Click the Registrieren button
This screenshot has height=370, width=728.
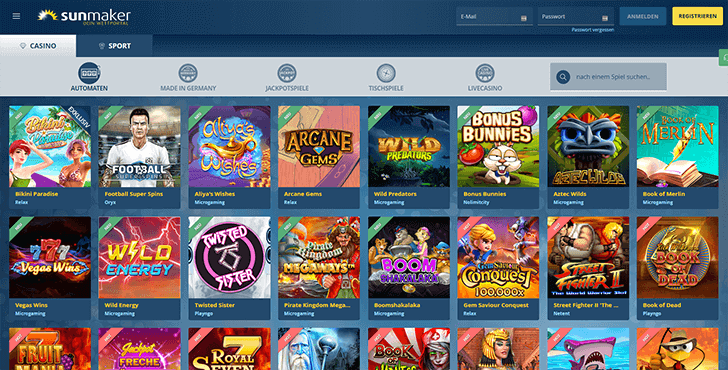[697, 16]
